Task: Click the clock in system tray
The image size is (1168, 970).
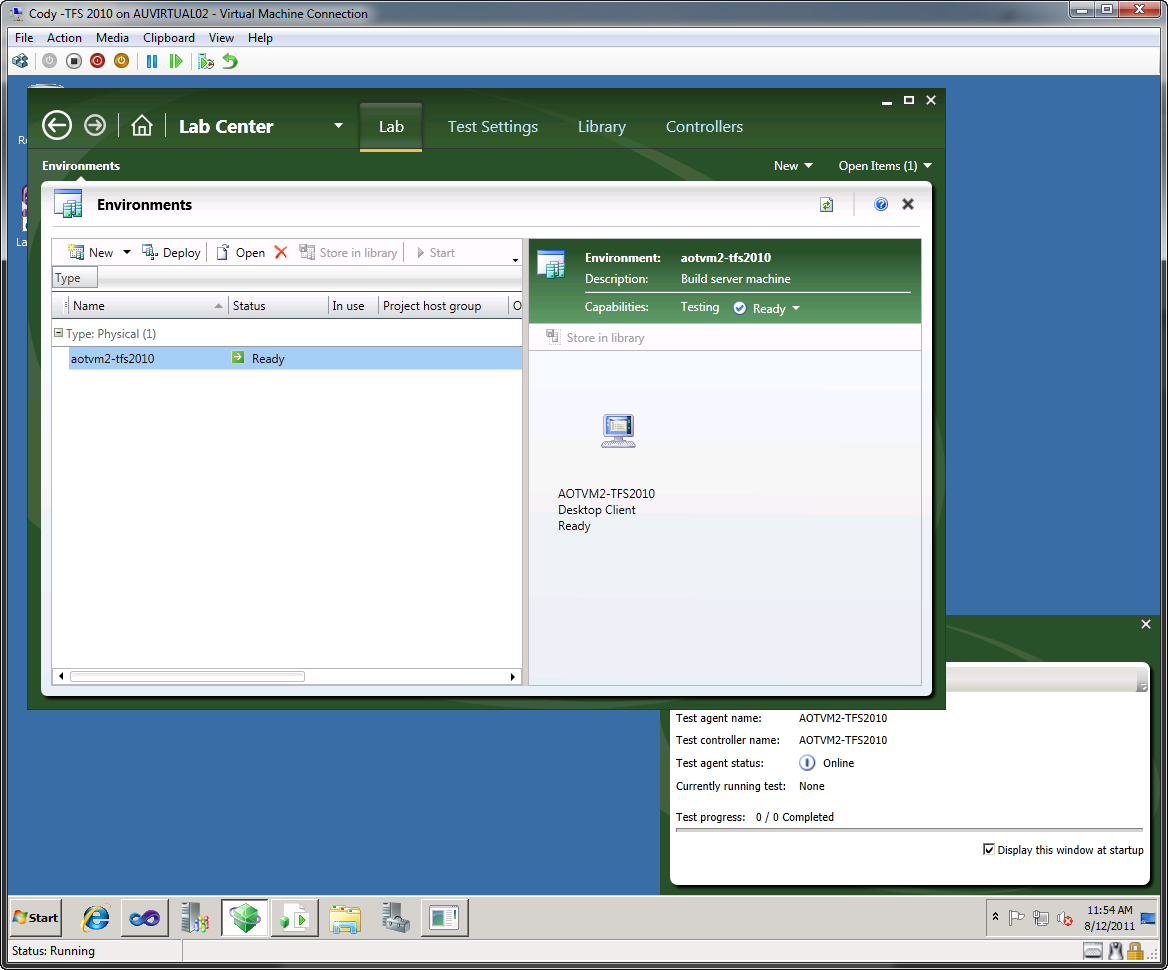Action: [x=1109, y=918]
